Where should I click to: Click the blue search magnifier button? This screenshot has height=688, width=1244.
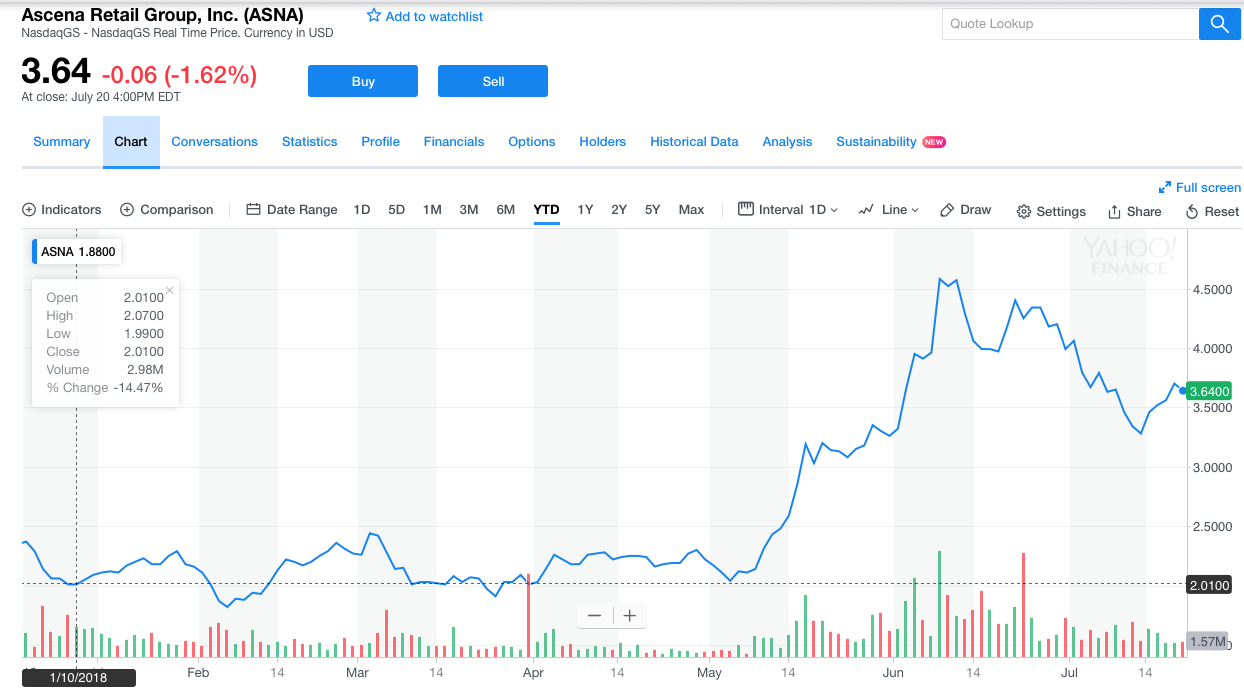pyautogui.click(x=1219, y=24)
